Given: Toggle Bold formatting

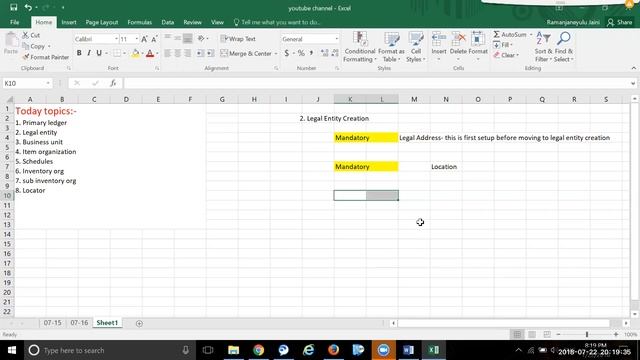Looking at the screenshot, I should click(79, 53).
